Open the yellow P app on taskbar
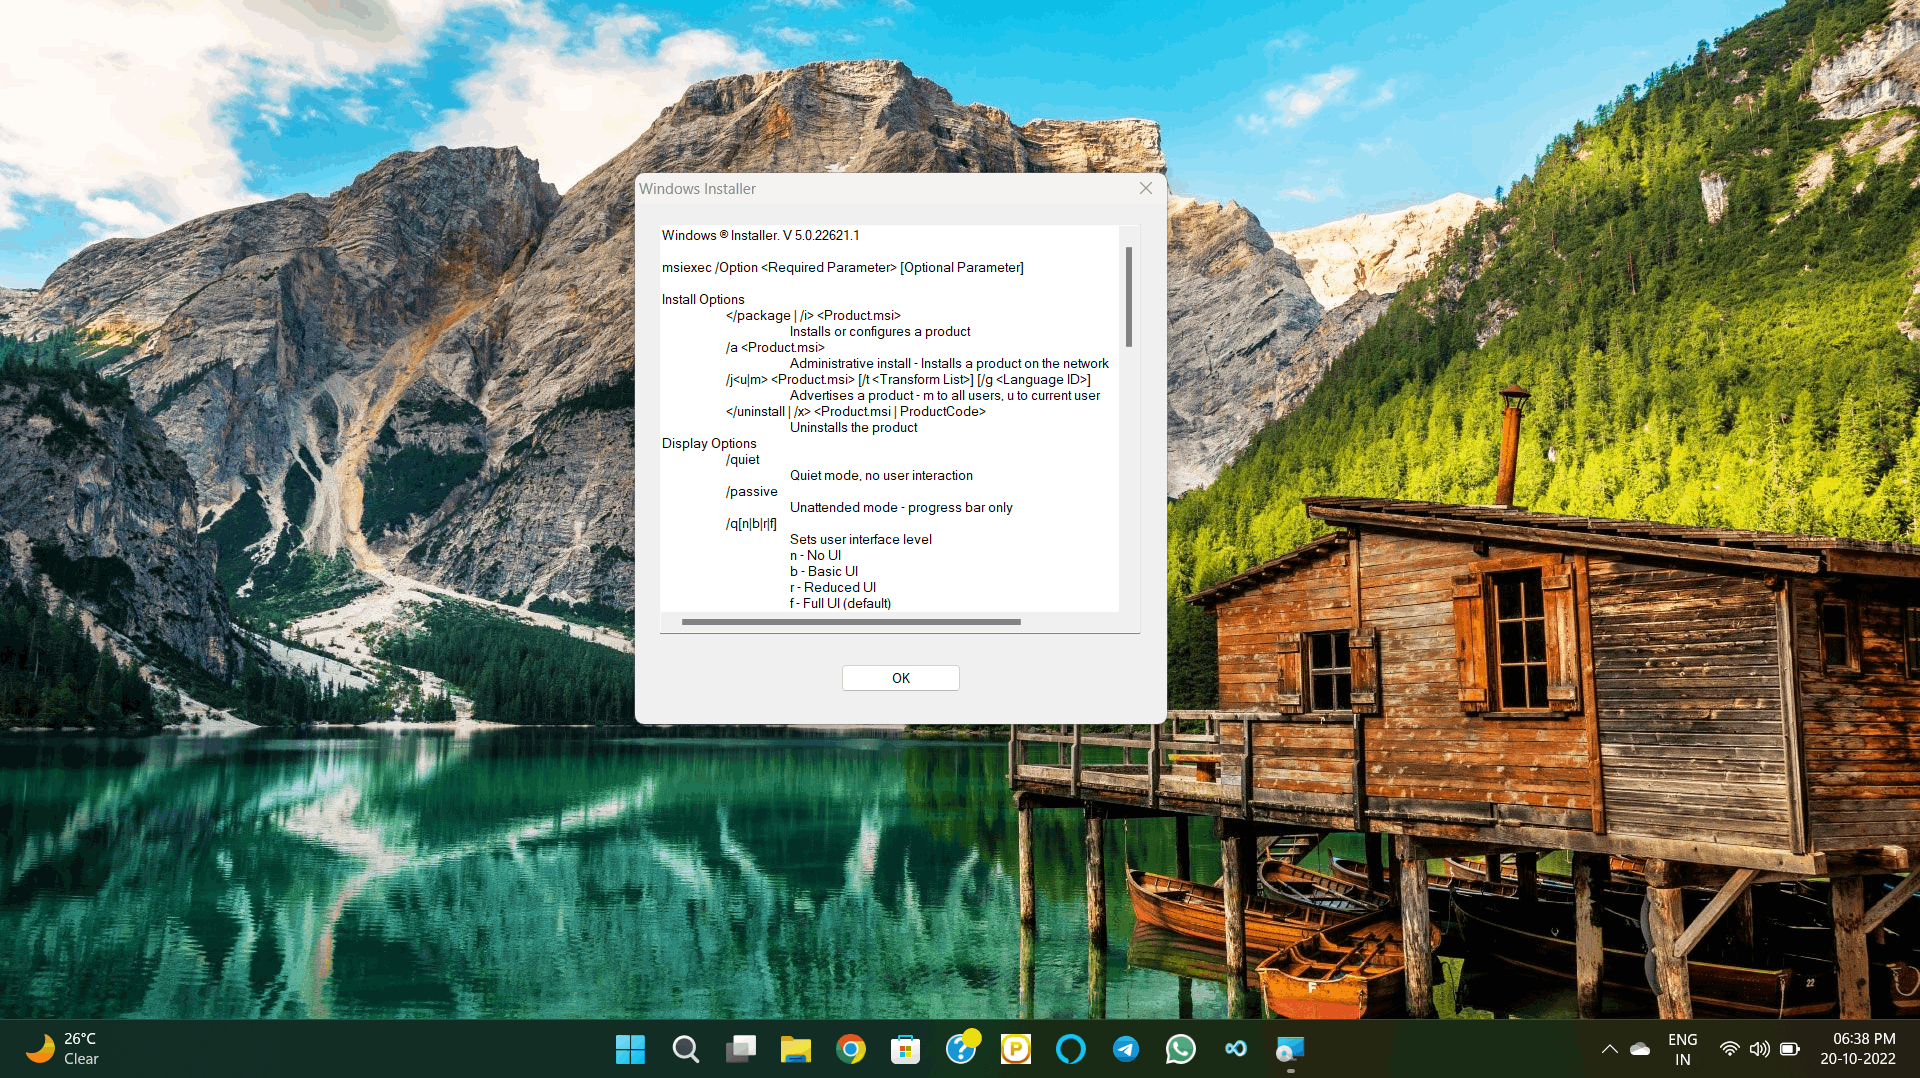Image resolution: width=1920 pixels, height=1078 pixels. coord(1016,1049)
